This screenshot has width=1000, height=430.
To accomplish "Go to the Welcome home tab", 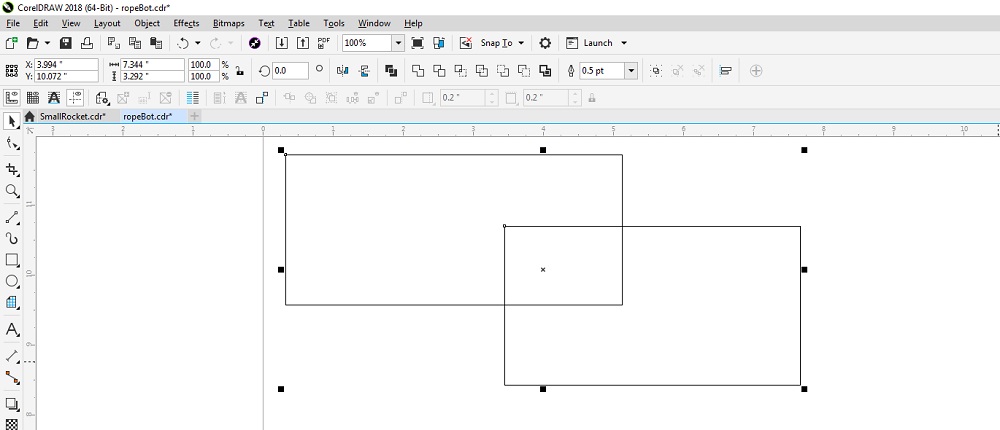I will click(29, 116).
